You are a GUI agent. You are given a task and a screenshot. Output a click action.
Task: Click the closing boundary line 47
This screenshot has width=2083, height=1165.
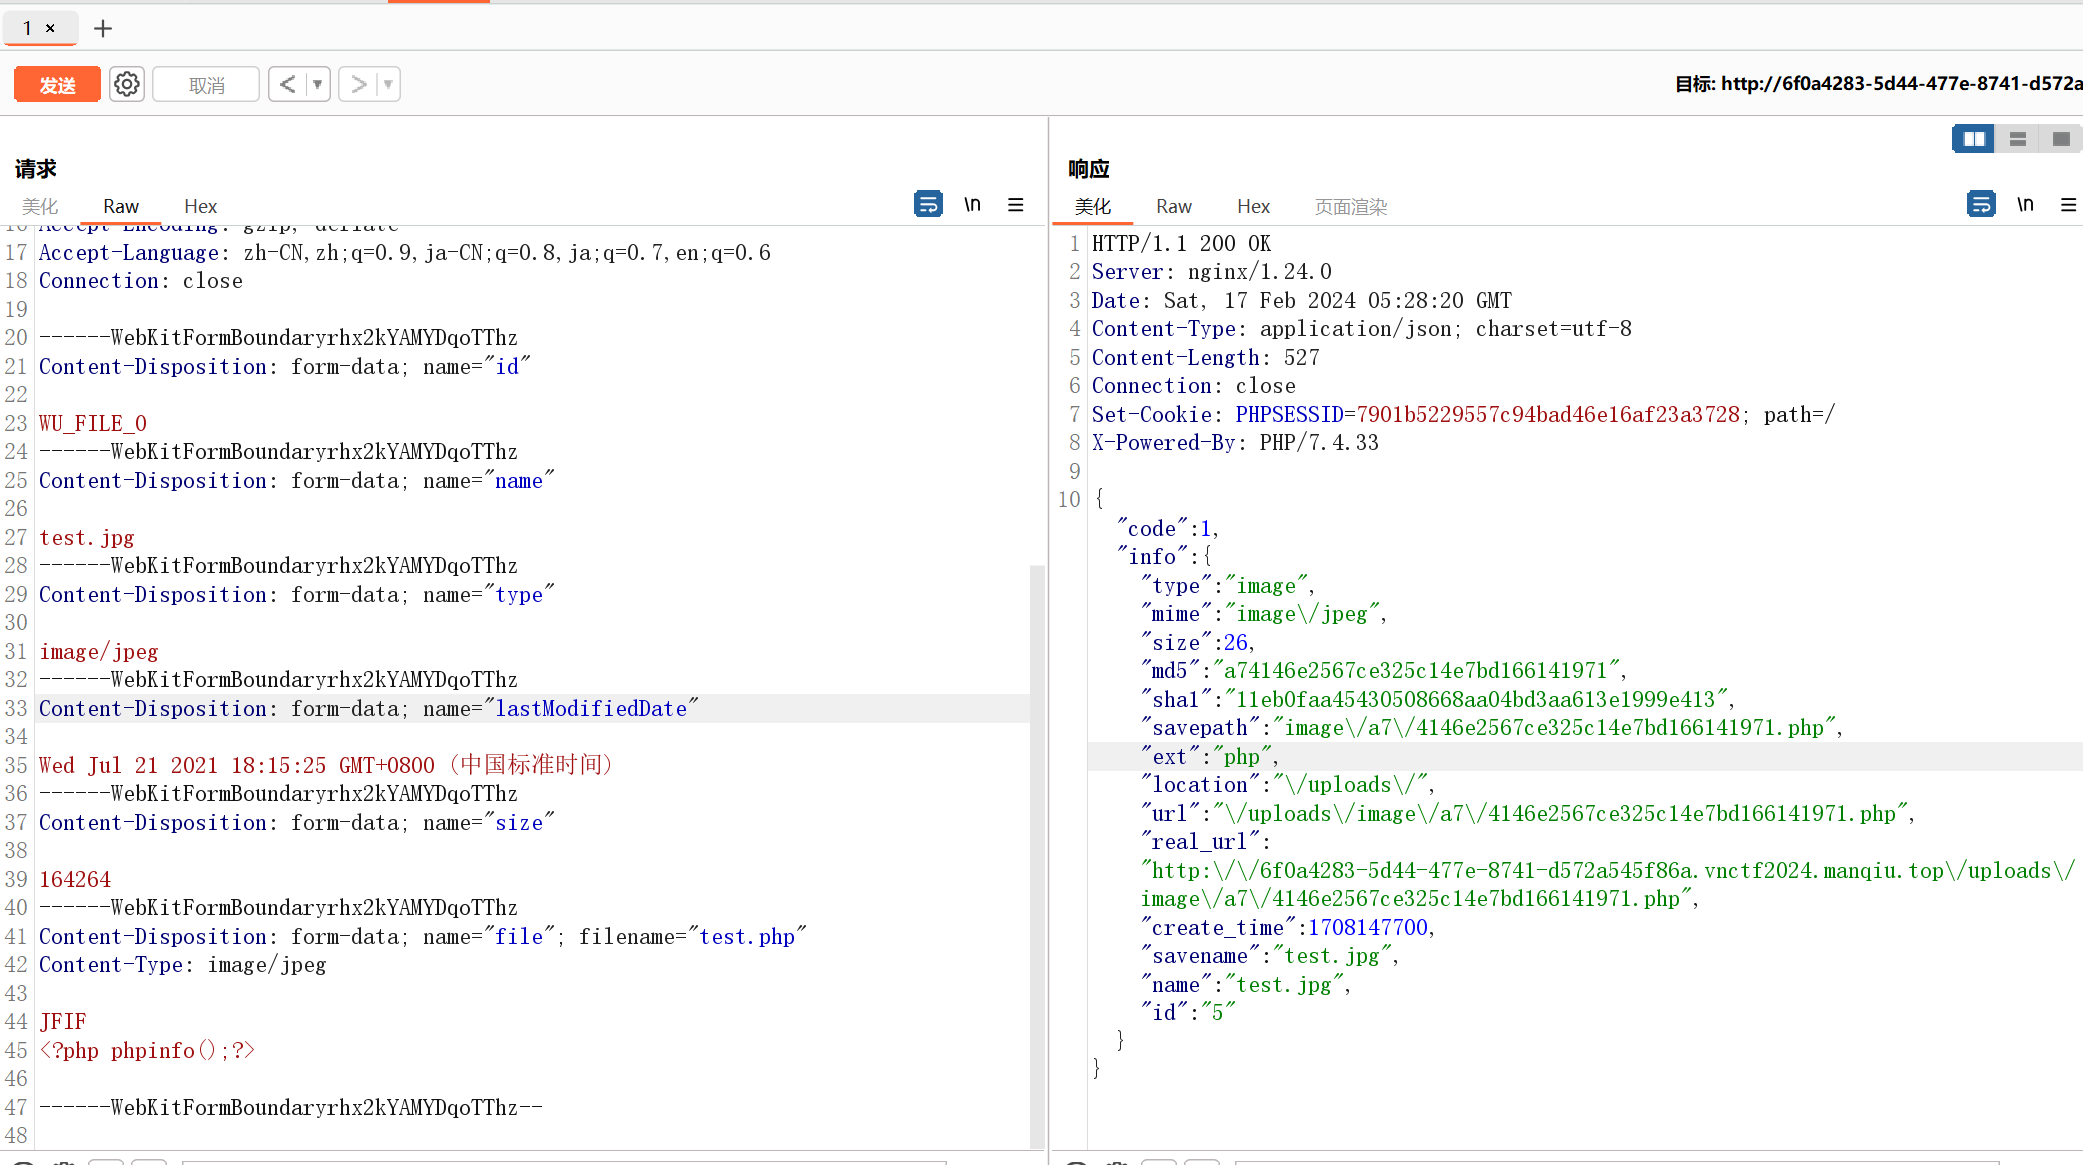(x=291, y=1108)
